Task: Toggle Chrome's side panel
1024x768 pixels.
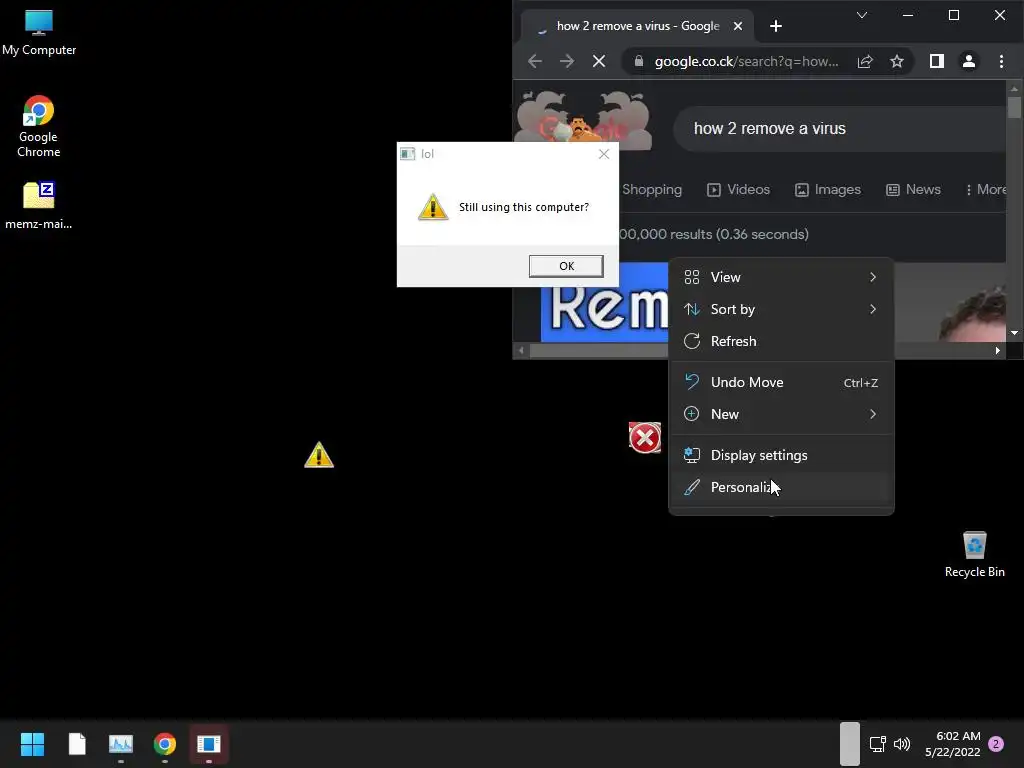Action: coord(936,61)
